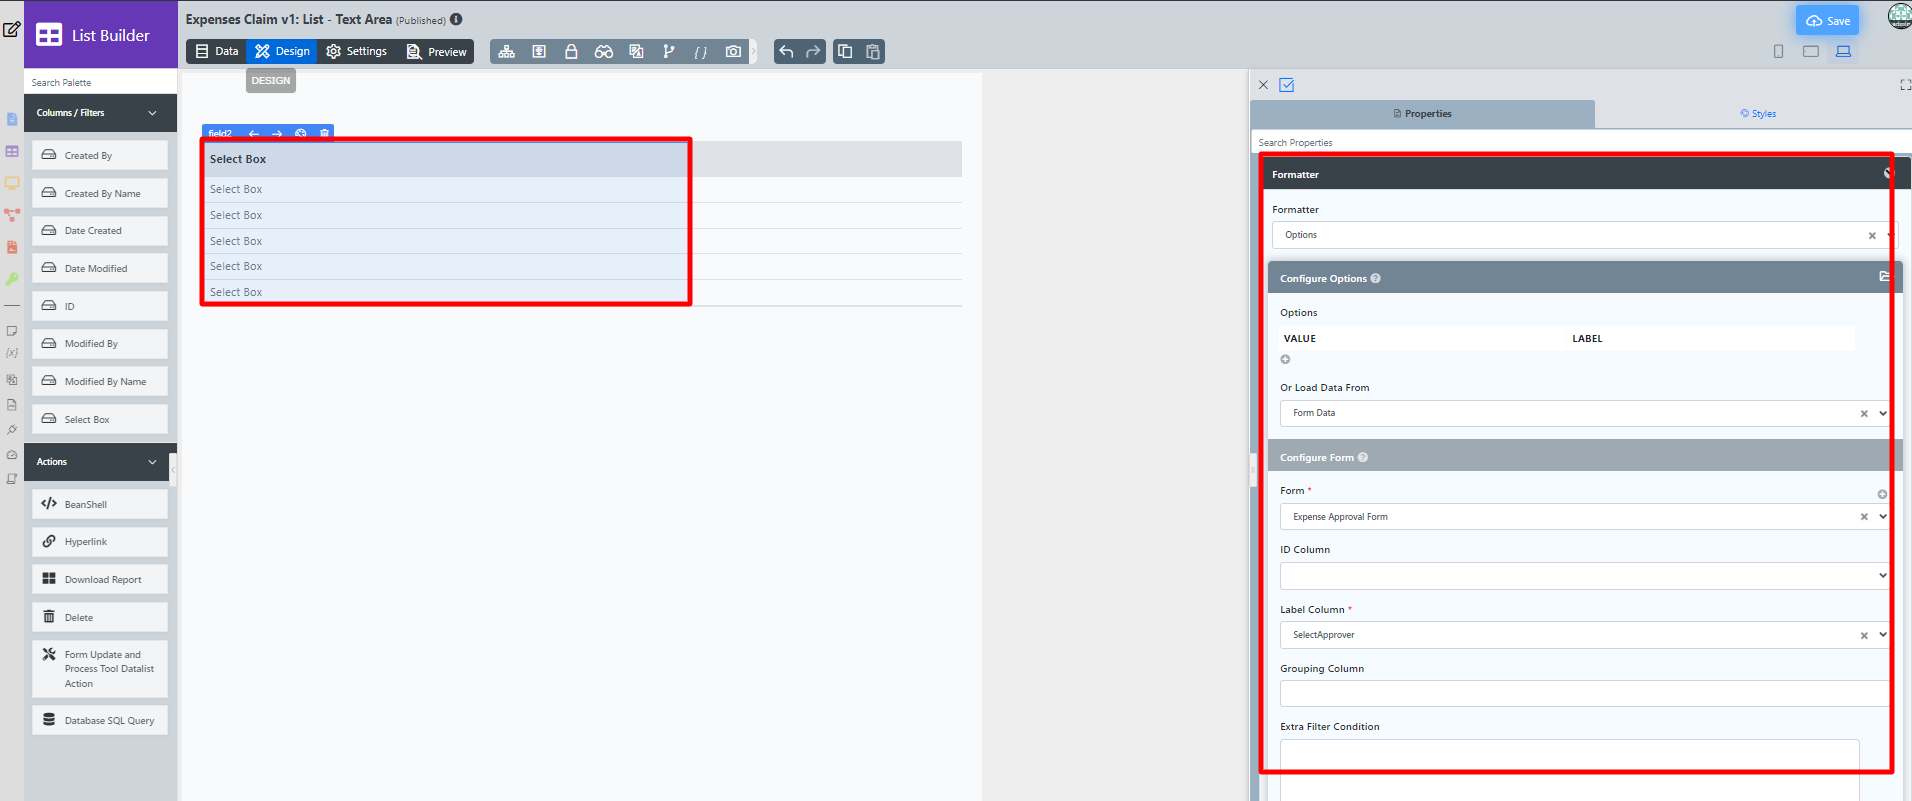The height and width of the screenshot is (801, 1912).
Task: Click the lock permission icon
Action: (x=571, y=52)
